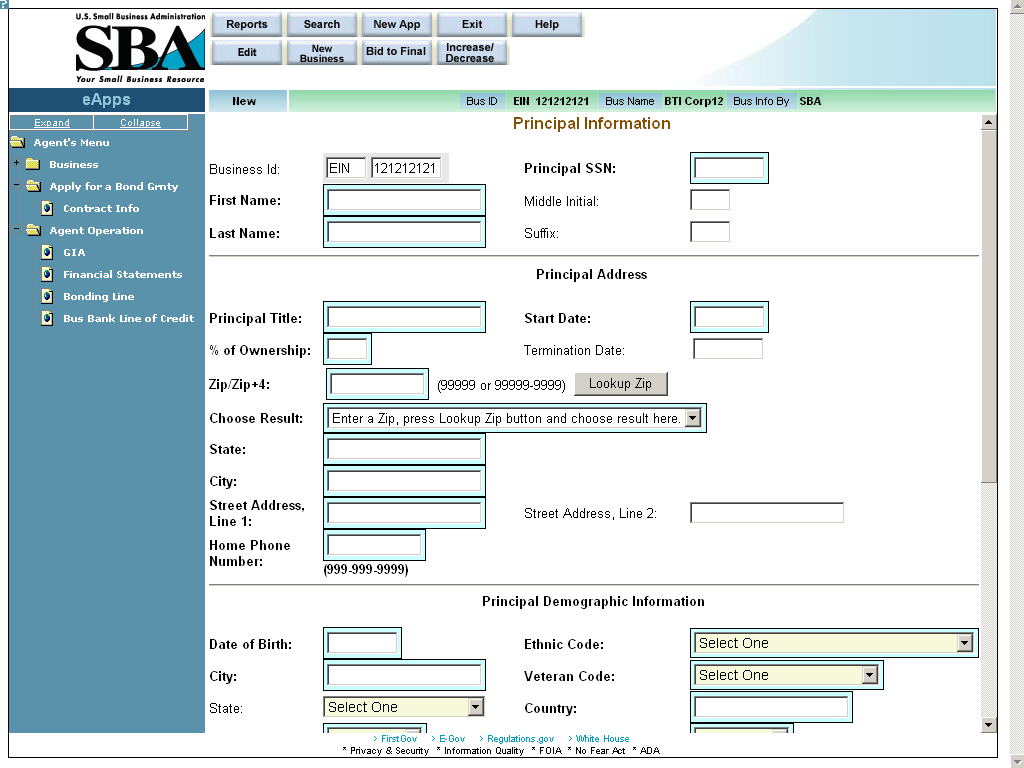Image resolution: width=1024 pixels, height=768 pixels.
Task: Expand the Business tree node
Action: (16, 164)
